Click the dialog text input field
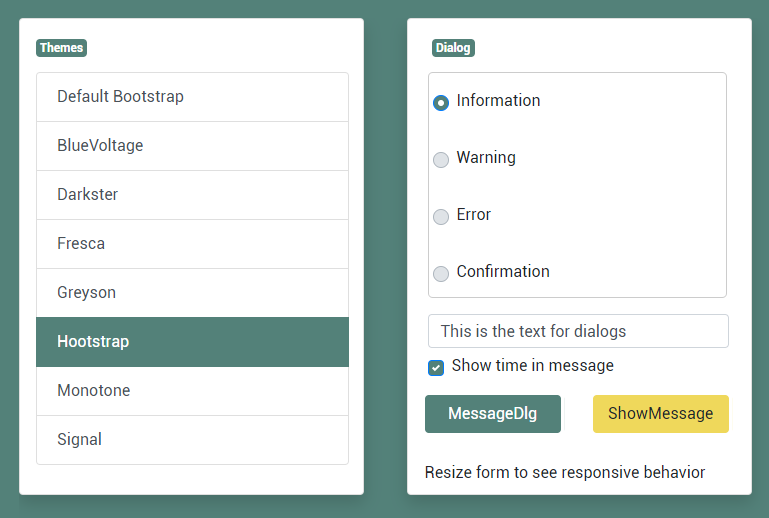 (578, 331)
